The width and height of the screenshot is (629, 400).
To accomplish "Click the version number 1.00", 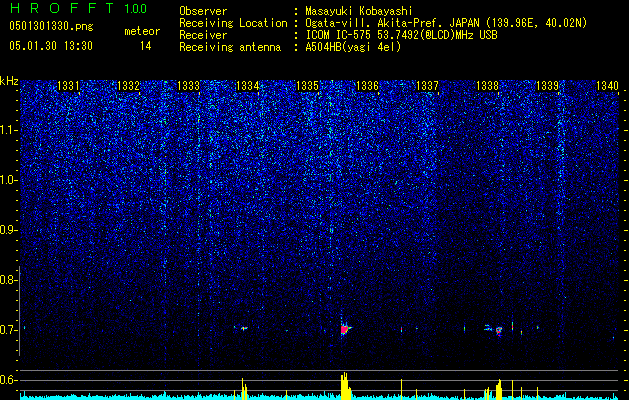I will pyautogui.click(x=136, y=8).
